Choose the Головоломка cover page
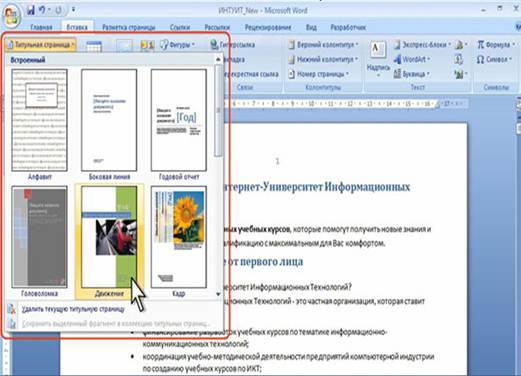Screen dimensions: 521x376 click(39, 241)
